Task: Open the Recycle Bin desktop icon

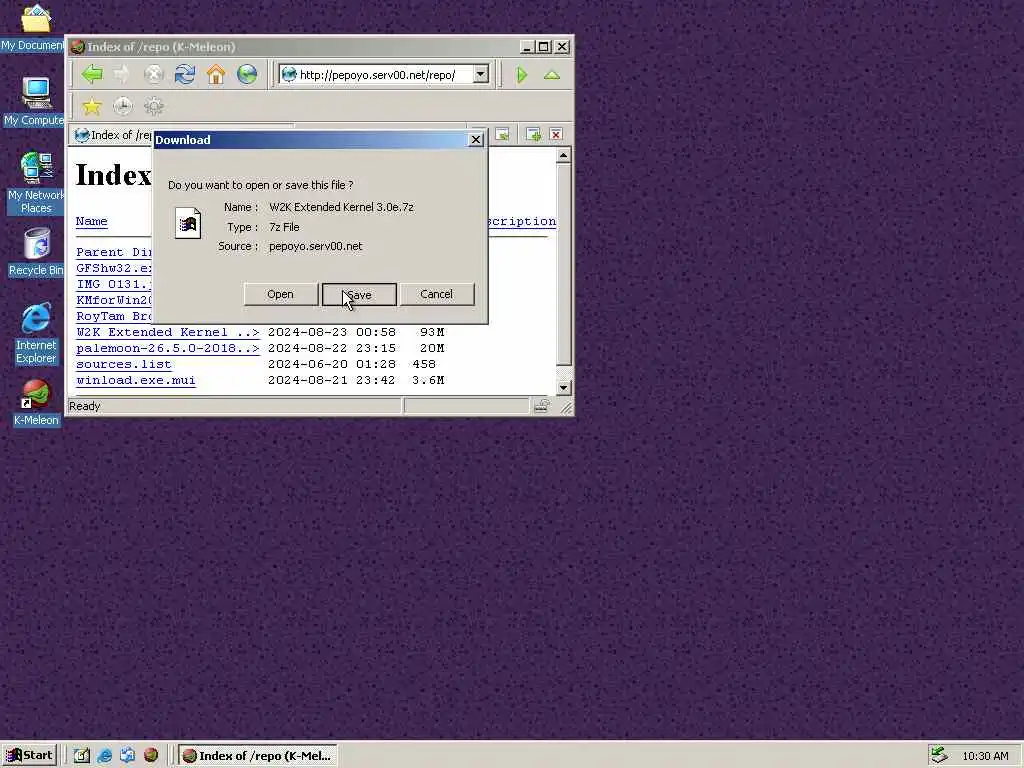Action: [x=36, y=252]
